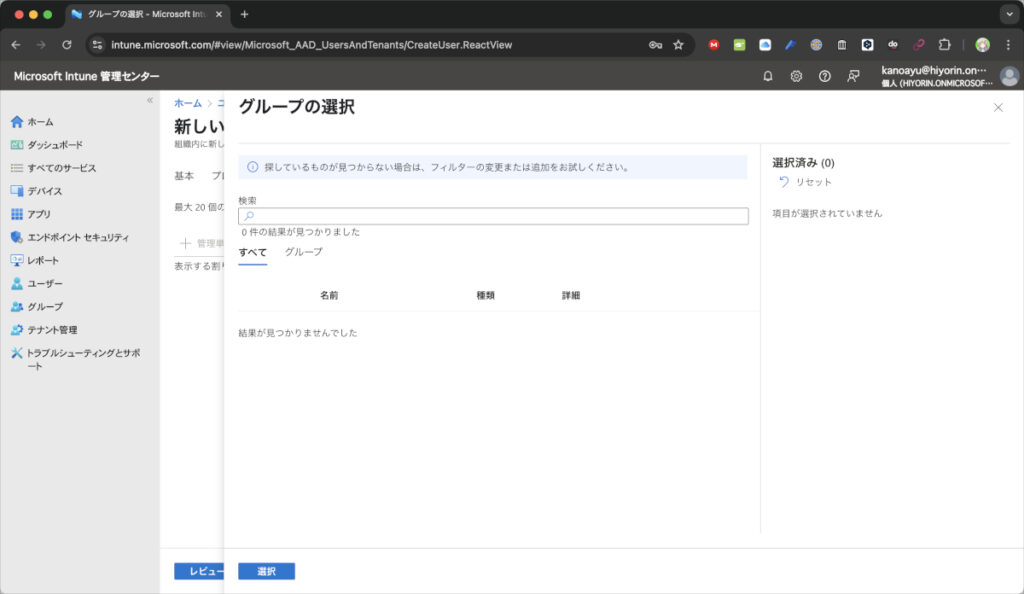Click the red M extension icon
The height and width of the screenshot is (594, 1024).
714,45
